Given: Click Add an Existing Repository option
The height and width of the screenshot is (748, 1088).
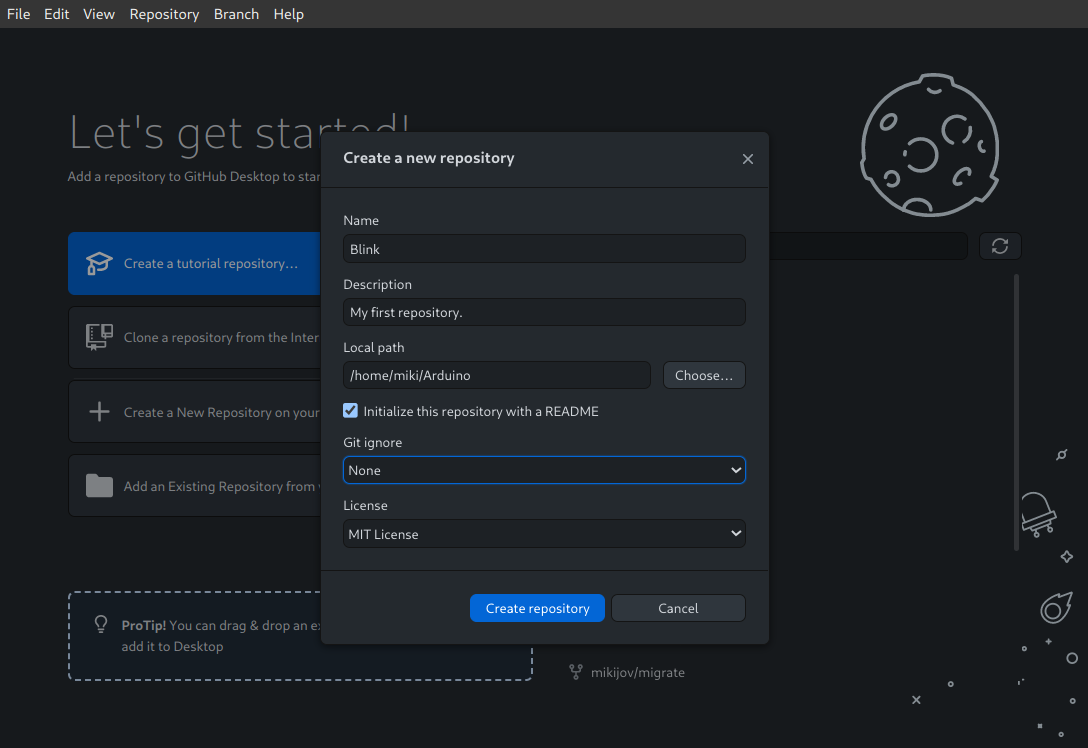Looking at the screenshot, I should pyautogui.click(x=194, y=486).
